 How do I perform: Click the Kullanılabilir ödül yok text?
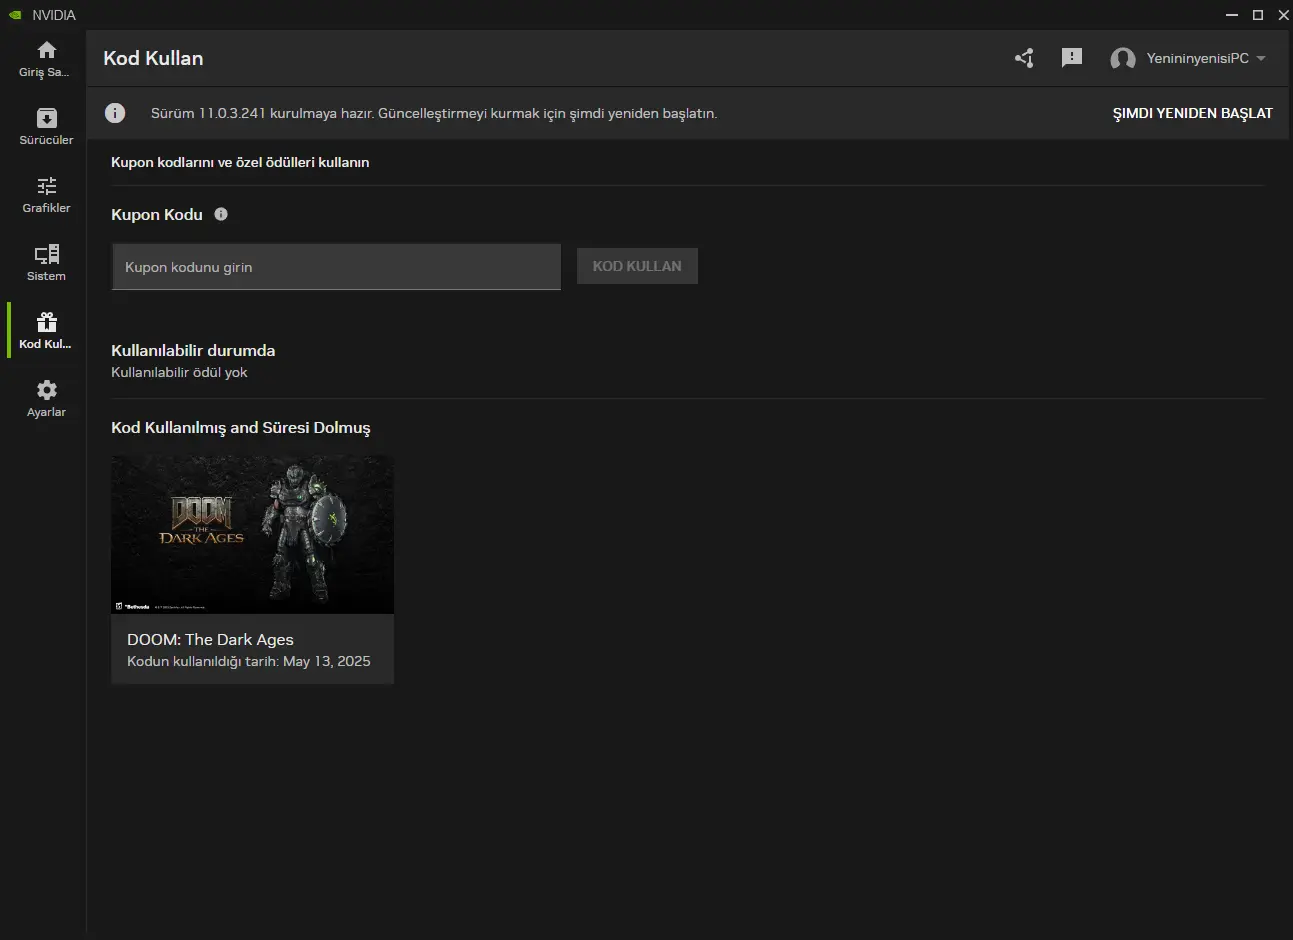tap(179, 373)
